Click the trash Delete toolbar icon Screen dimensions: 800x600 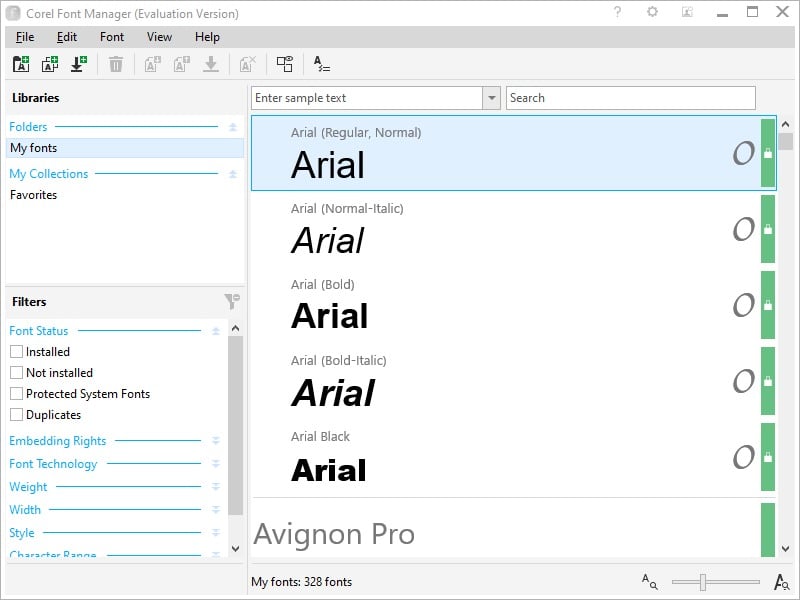tap(116, 64)
